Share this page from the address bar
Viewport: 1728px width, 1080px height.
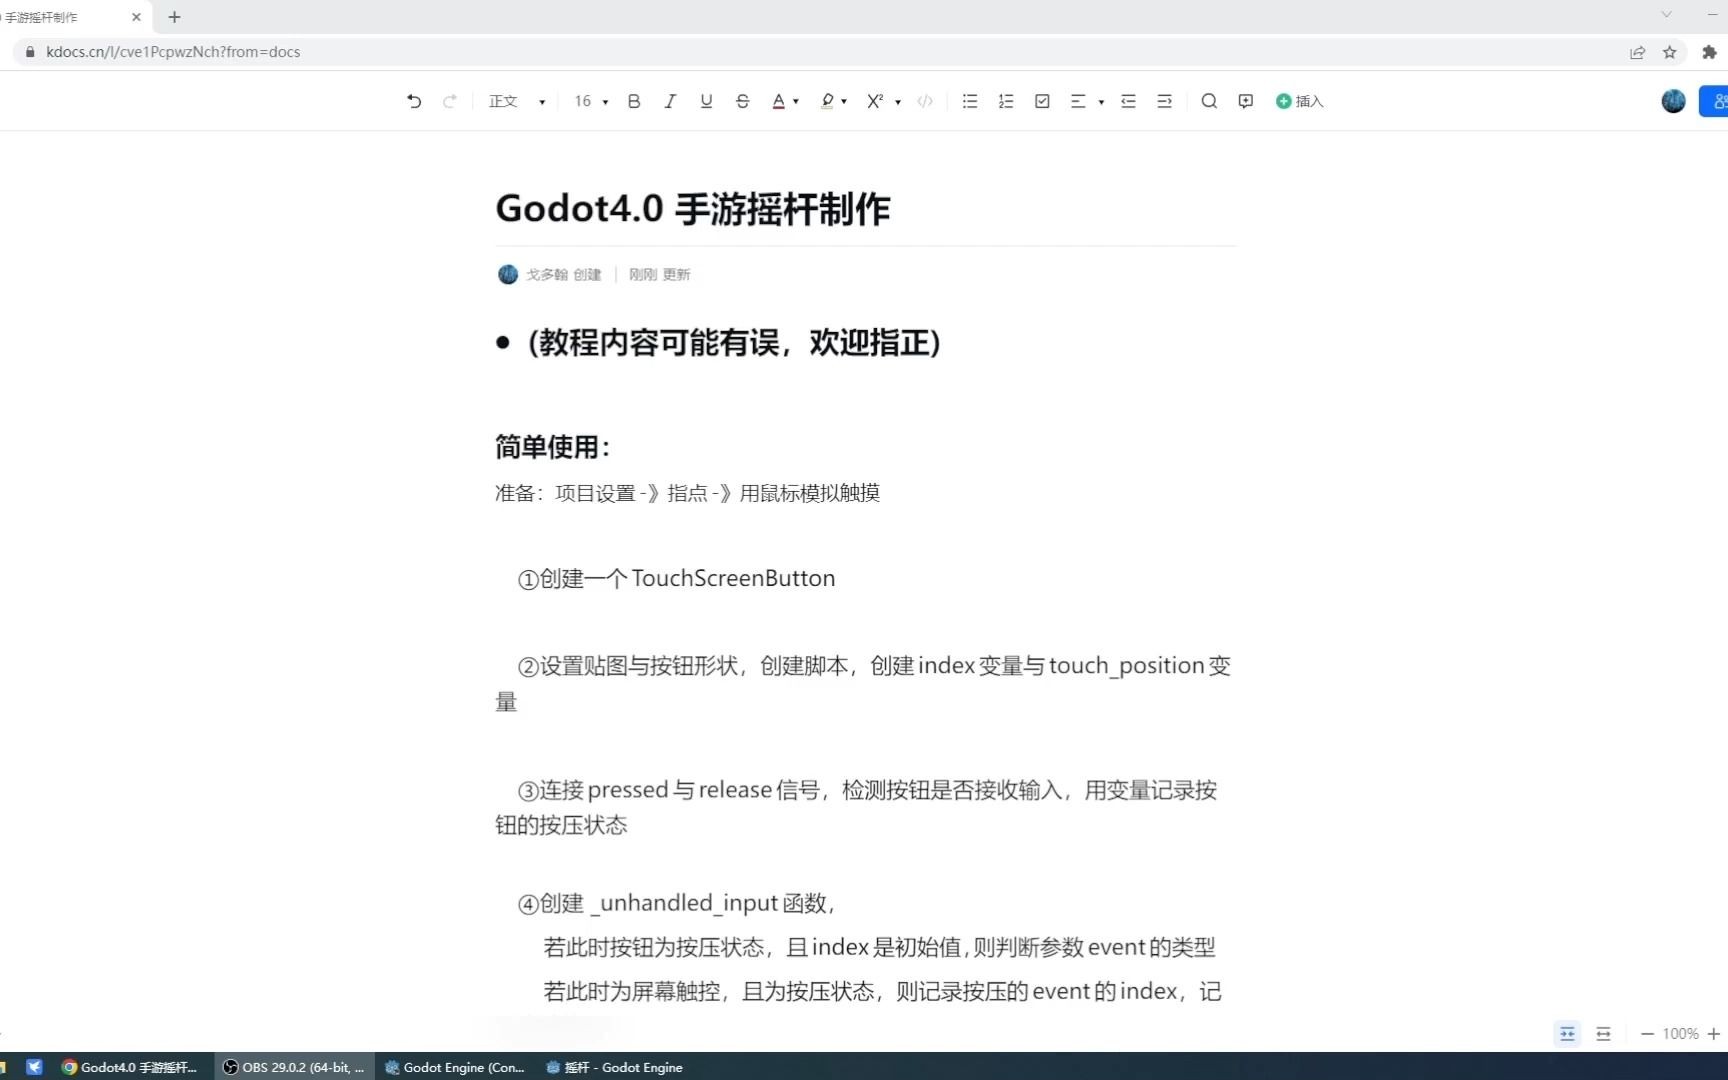pyautogui.click(x=1637, y=52)
